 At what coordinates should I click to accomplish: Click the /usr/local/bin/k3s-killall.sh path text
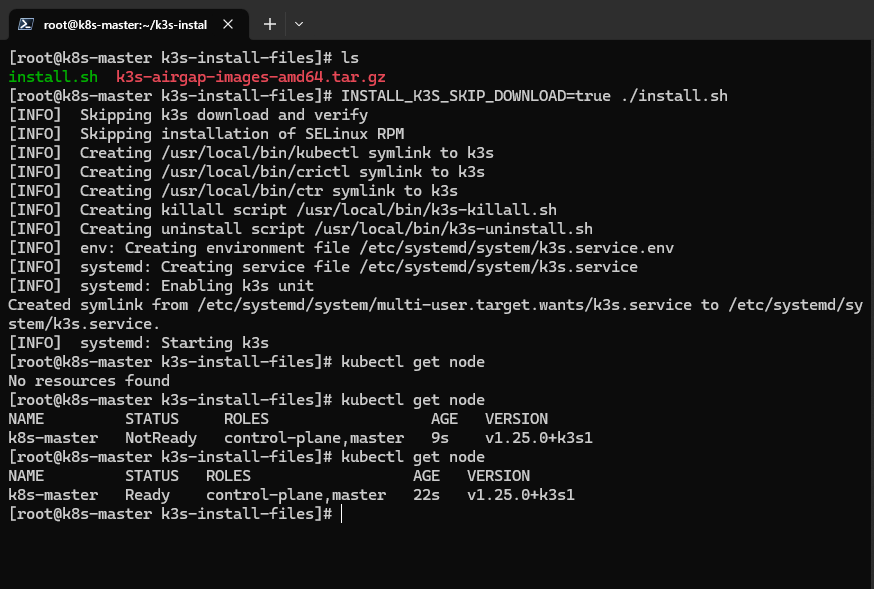pyautogui.click(x=426, y=210)
